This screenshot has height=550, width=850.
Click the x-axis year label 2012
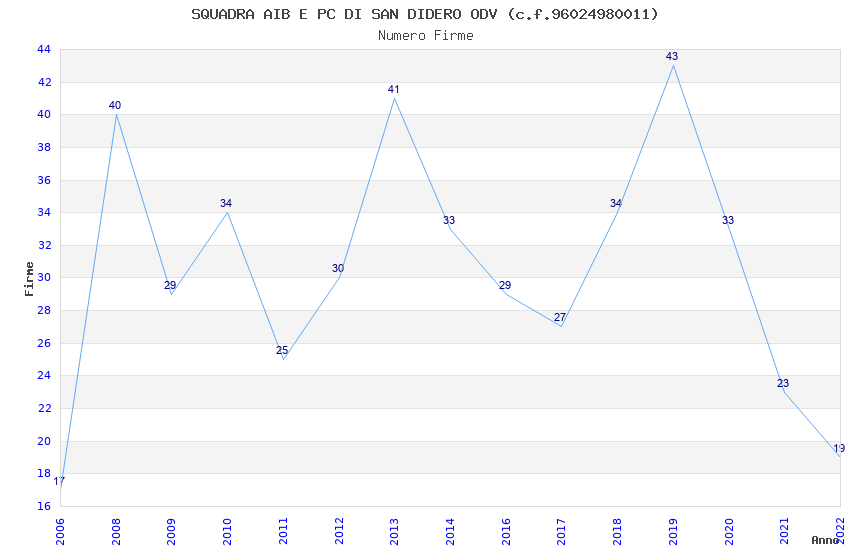tap(339, 531)
